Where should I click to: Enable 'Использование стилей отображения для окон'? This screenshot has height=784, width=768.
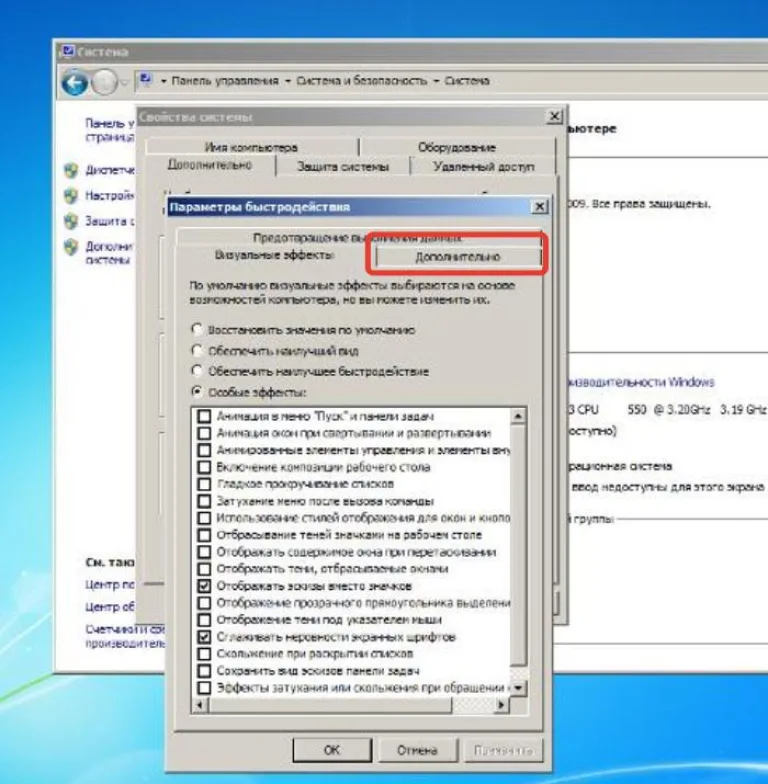[x=204, y=518]
